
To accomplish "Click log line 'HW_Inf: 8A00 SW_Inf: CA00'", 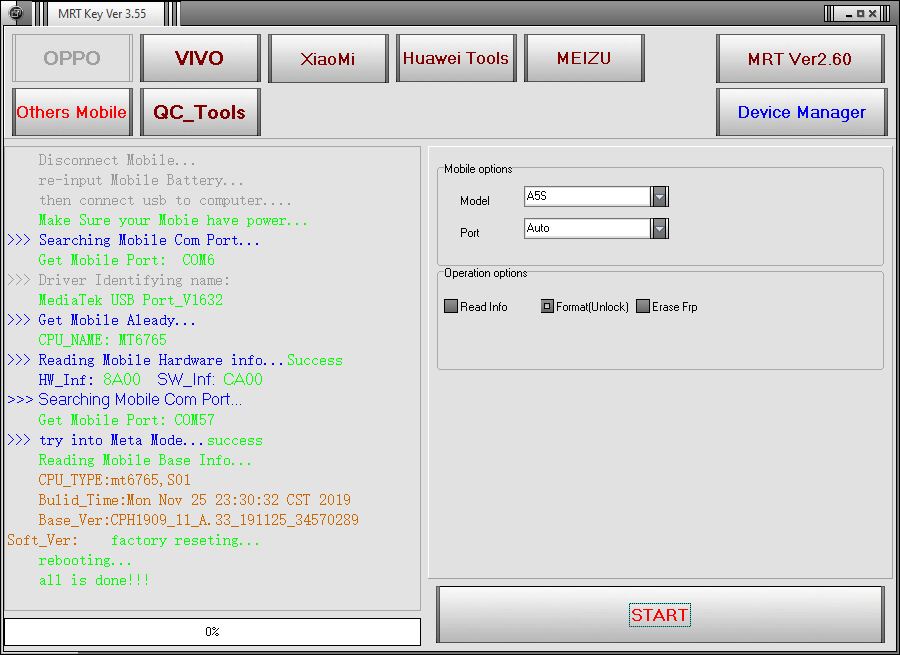I will click(x=150, y=379).
